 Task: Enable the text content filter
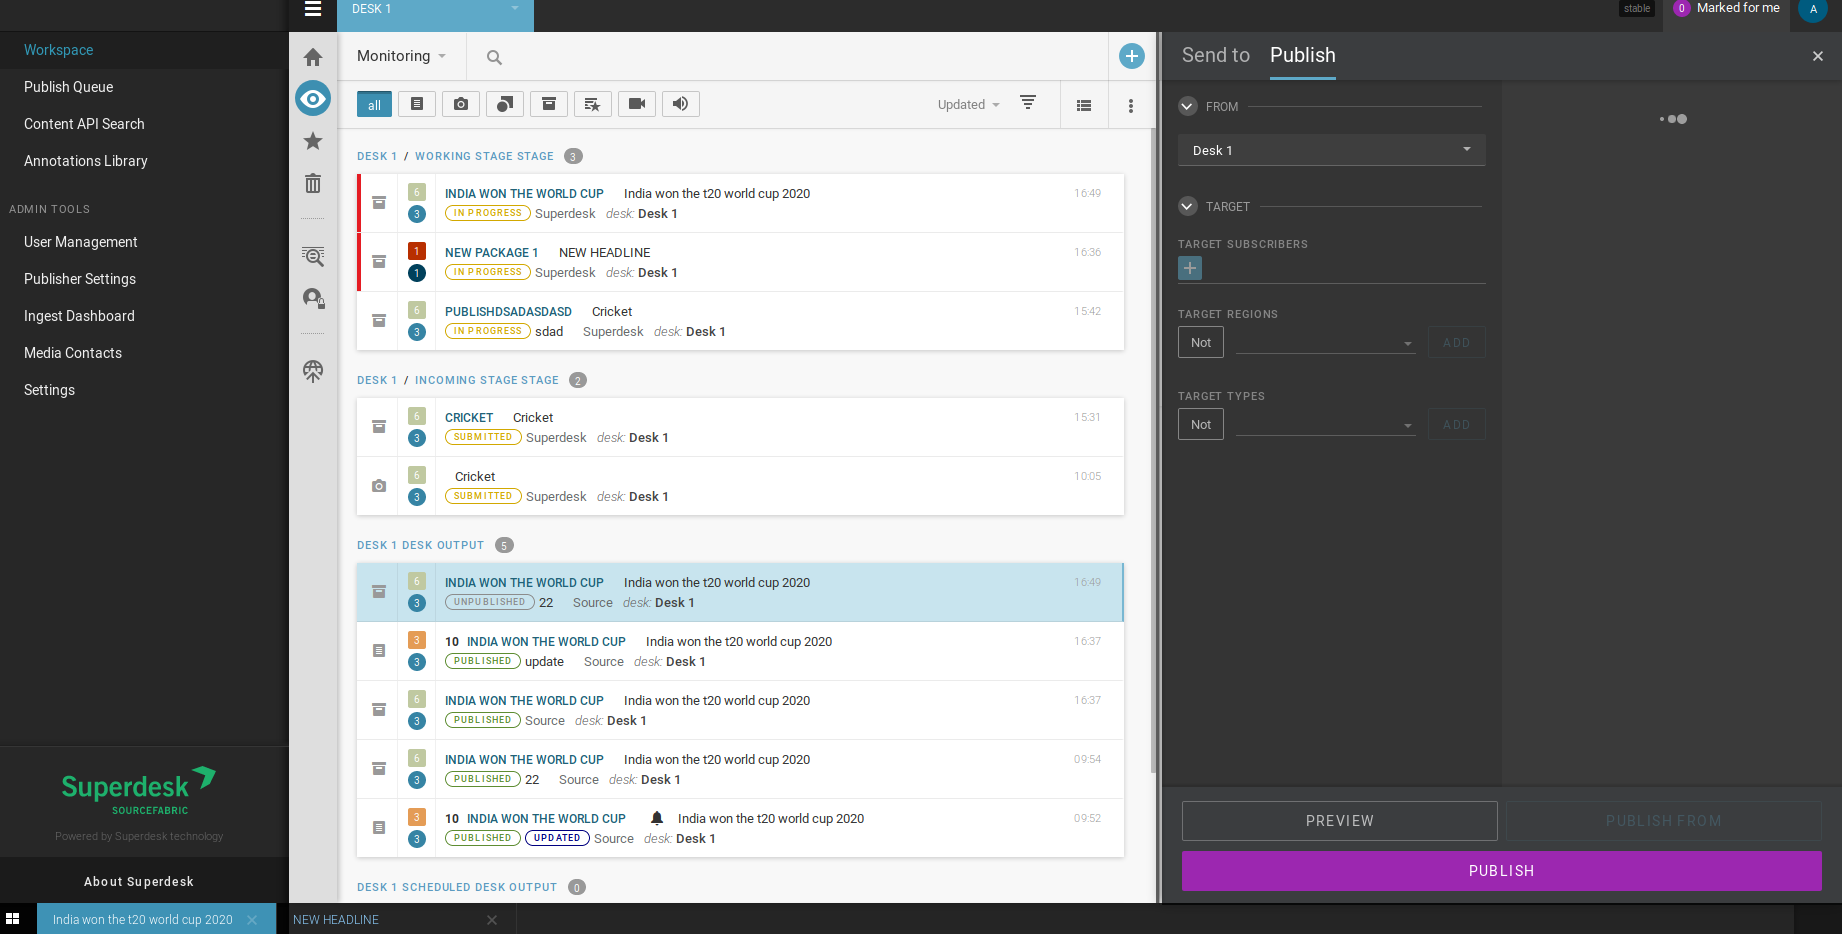tap(416, 103)
